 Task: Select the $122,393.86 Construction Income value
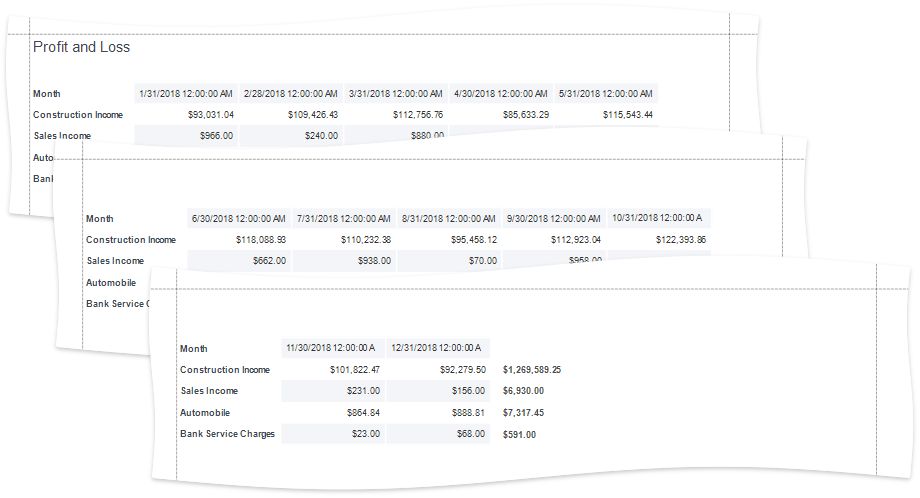681,240
